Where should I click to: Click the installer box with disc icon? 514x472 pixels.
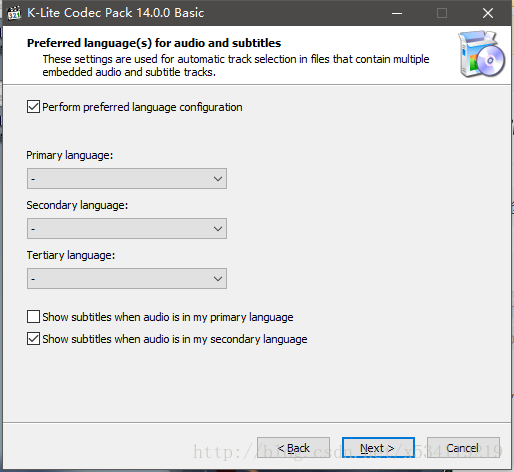[482, 54]
